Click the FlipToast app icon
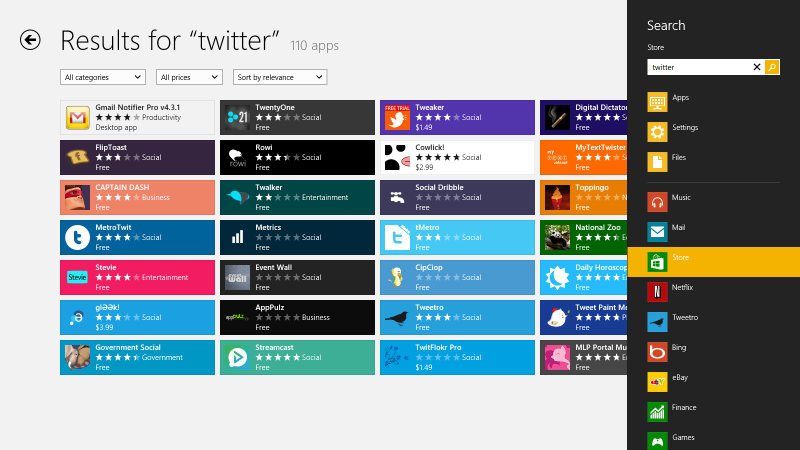This screenshot has width=800, height=450. 78,158
